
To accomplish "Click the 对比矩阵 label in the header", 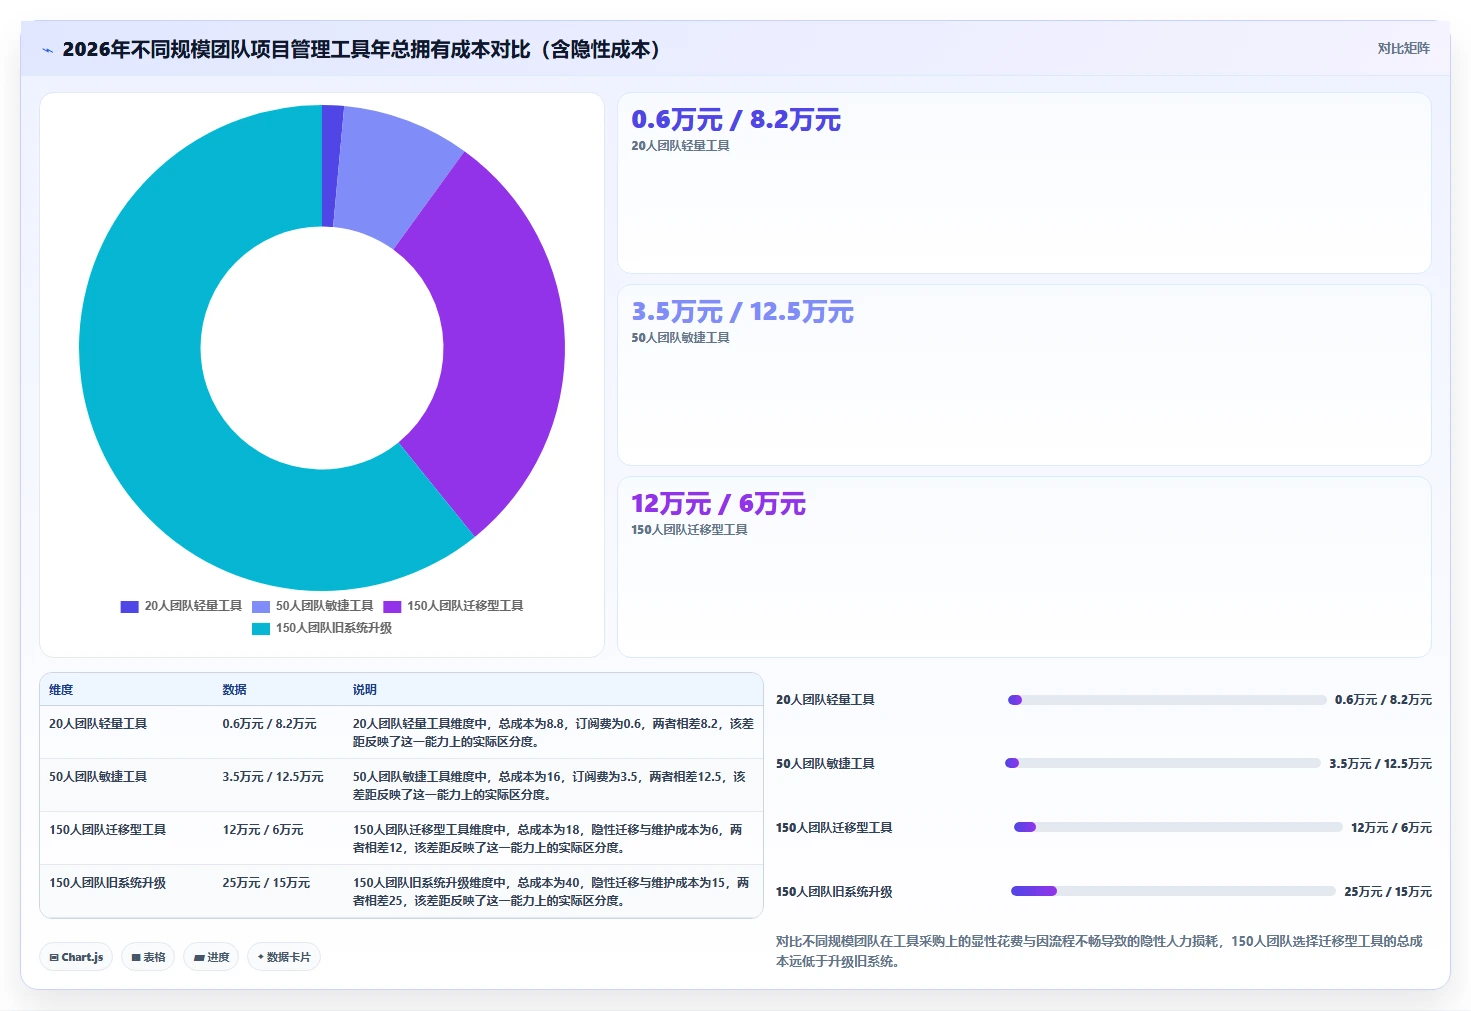I will coord(1403,48).
